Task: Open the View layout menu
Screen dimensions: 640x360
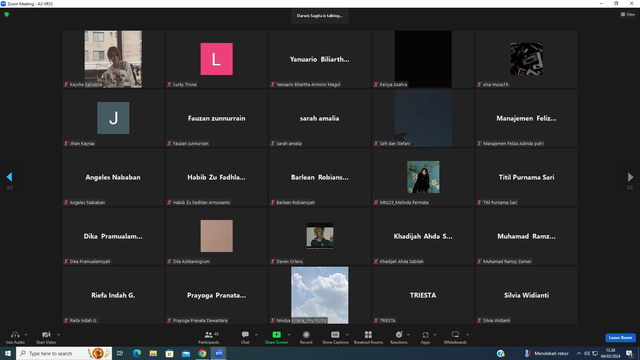Action: 628,14
